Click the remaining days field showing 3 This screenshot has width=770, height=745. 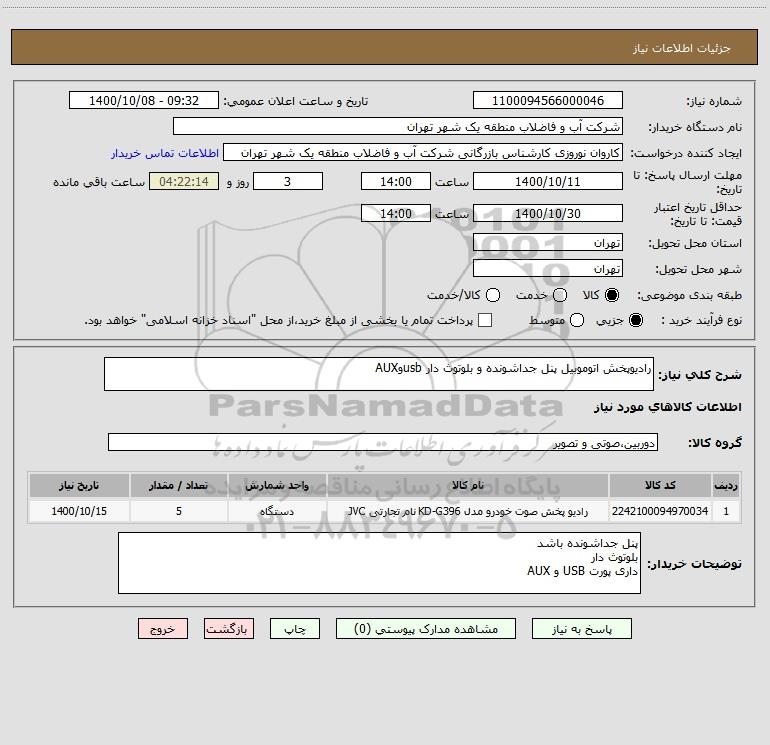pos(288,181)
